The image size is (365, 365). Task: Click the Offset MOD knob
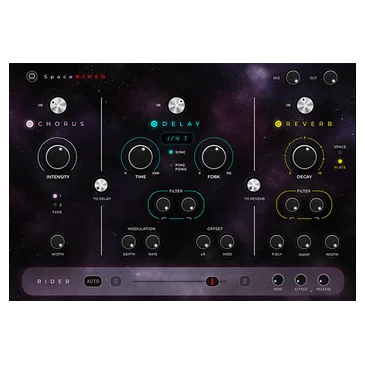click(x=227, y=242)
